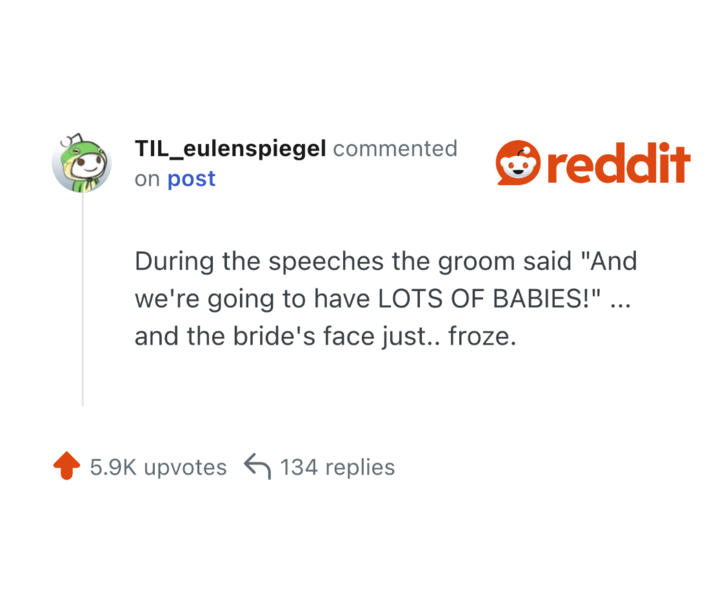Click the Reddit Snoo logo icon

[x=518, y=163]
